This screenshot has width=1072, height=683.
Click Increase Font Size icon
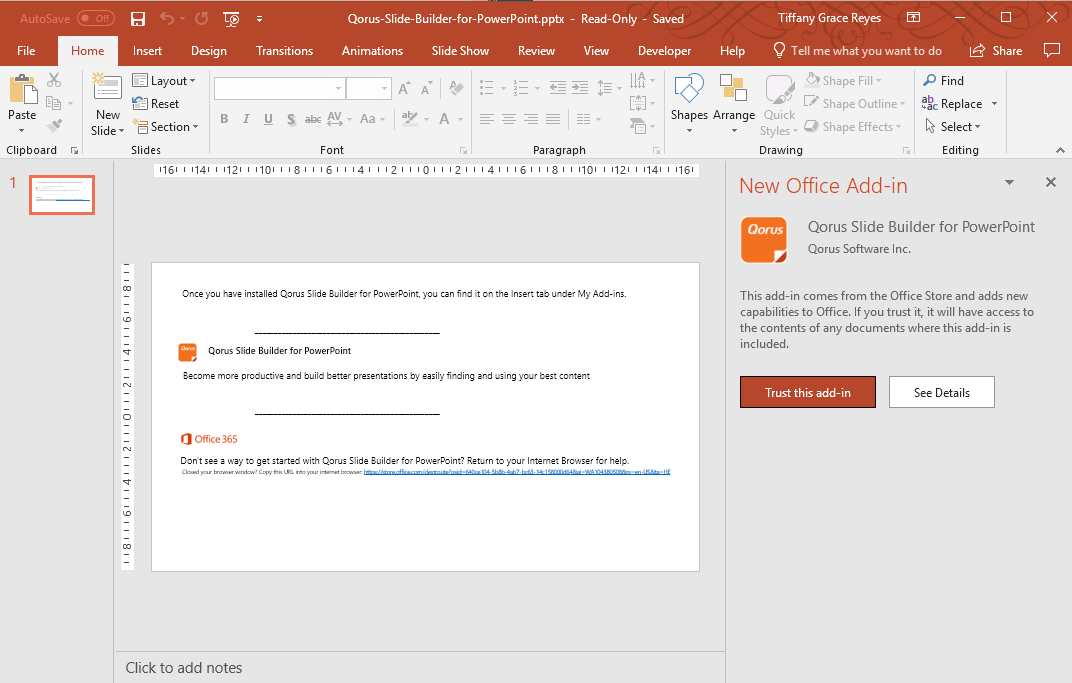coord(404,88)
